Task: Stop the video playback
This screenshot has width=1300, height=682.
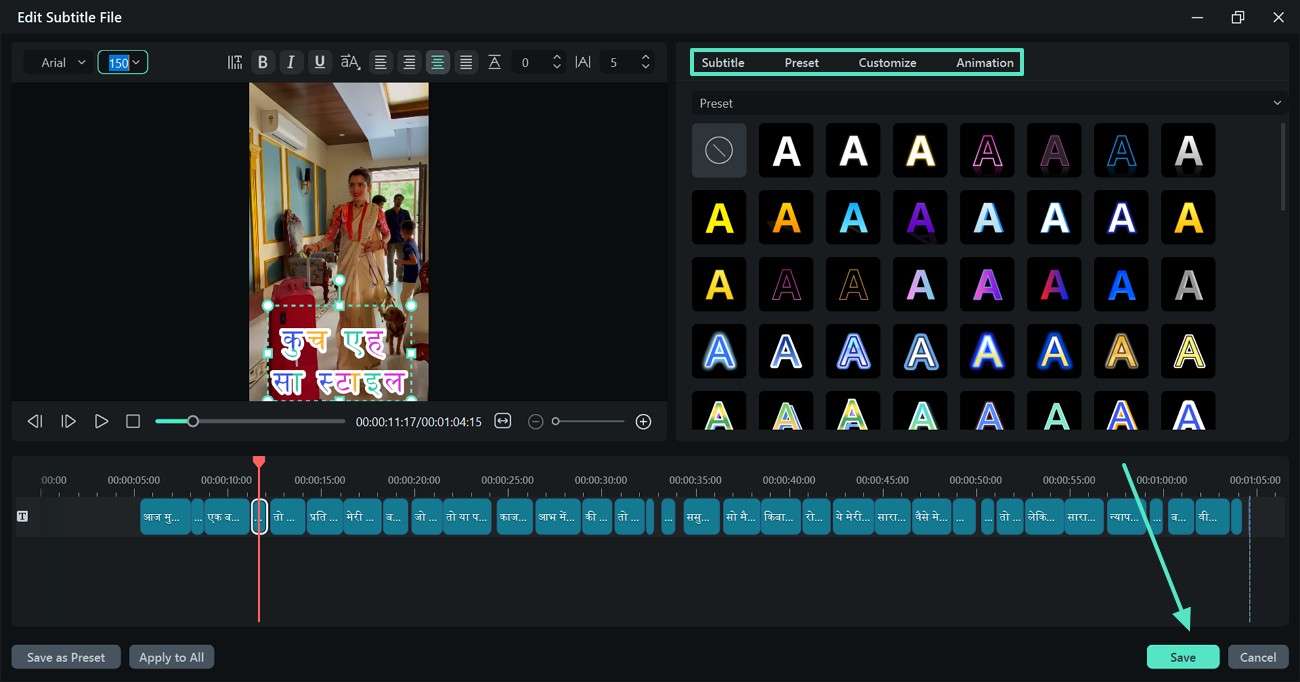Action: coord(133,421)
